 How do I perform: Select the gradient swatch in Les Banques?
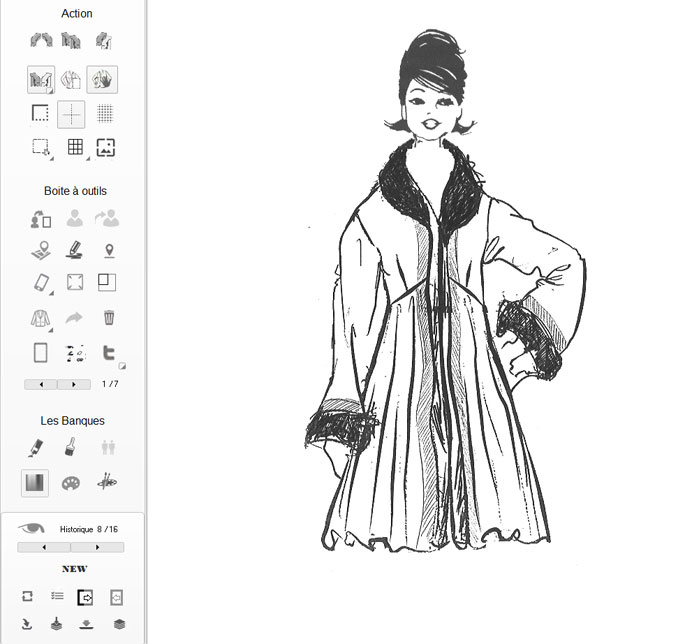(35, 483)
